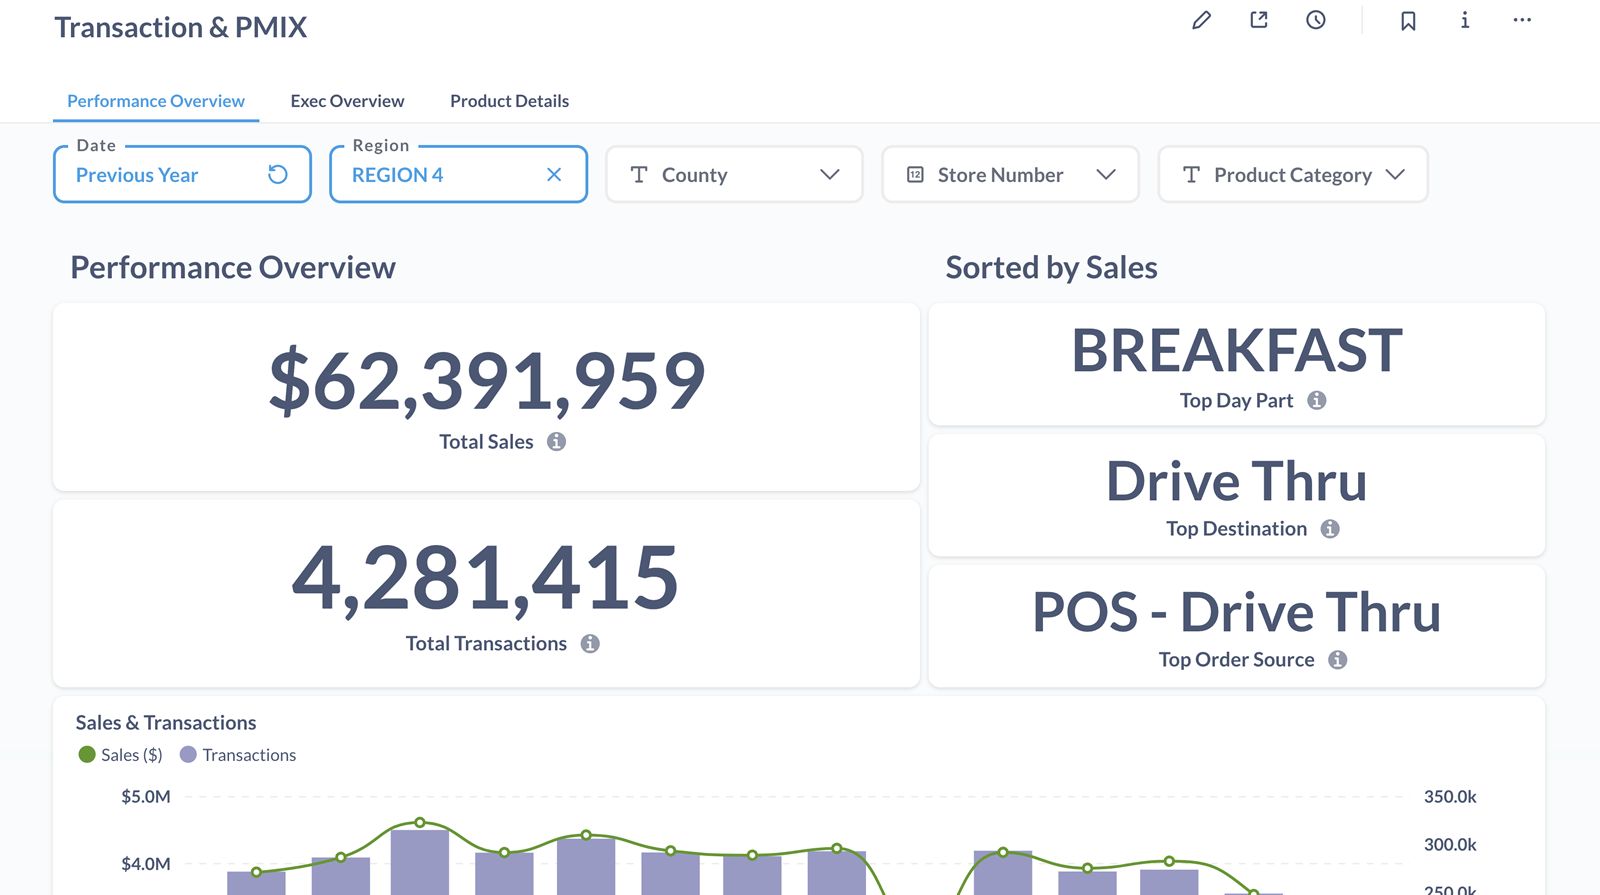Click the tallest purple transactions bar
The width and height of the screenshot is (1600, 895).
click(x=420, y=862)
